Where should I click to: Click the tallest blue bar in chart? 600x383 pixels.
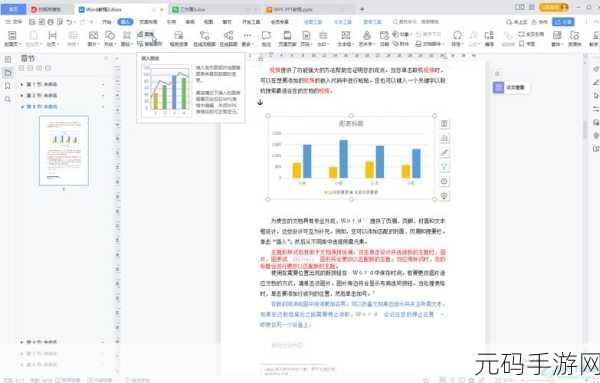[344, 159]
